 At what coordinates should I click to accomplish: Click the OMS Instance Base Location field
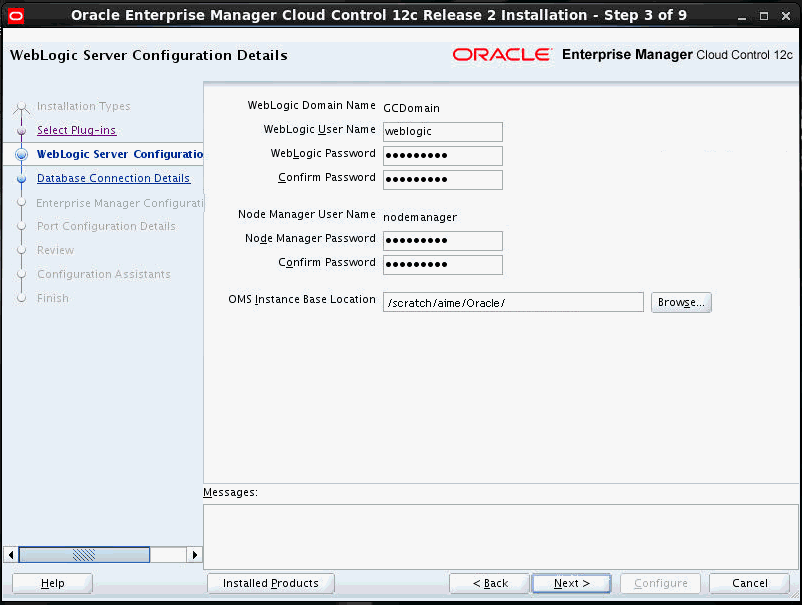coord(513,302)
